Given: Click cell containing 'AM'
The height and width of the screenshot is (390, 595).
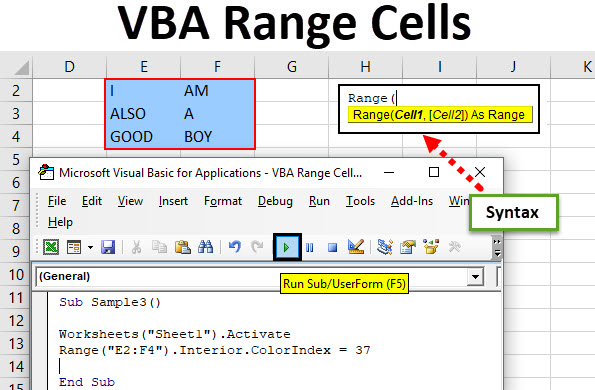Looking at the screenshot, I should coord(217,91).
